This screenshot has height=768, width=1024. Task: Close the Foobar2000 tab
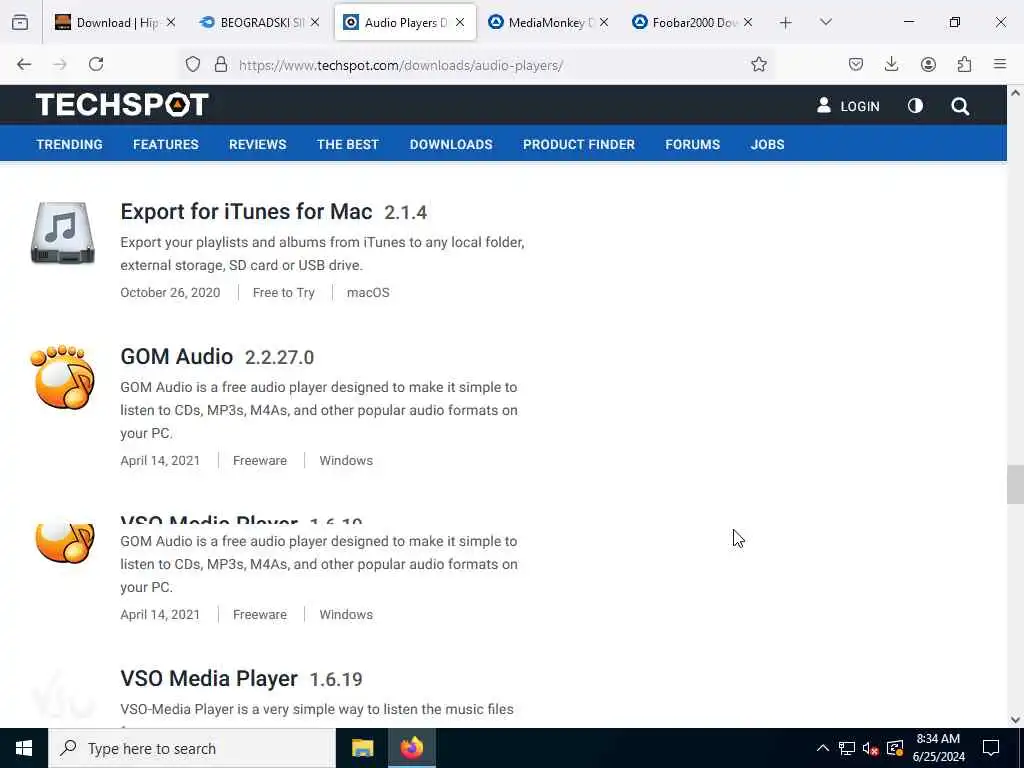pyautogui.click(x=748, y=22)
